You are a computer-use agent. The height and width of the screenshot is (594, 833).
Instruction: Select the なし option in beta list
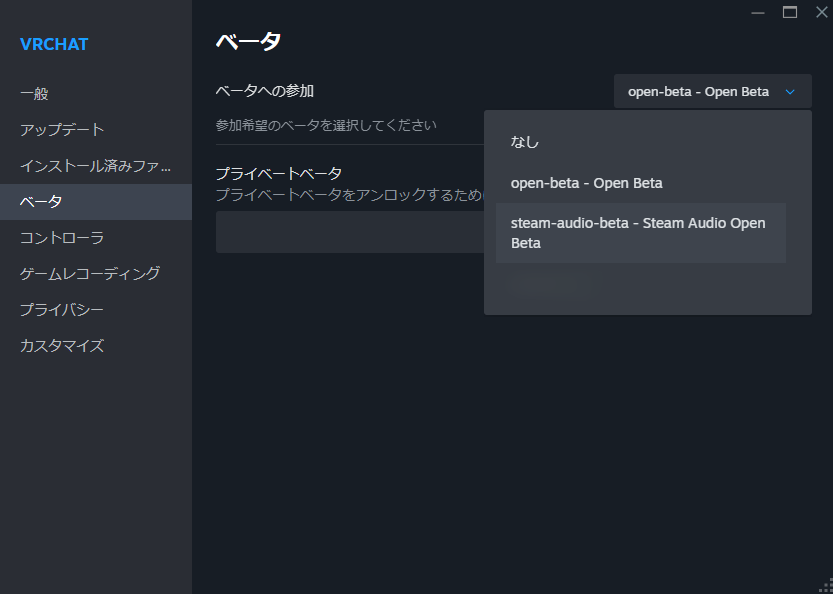click(525, 142)
